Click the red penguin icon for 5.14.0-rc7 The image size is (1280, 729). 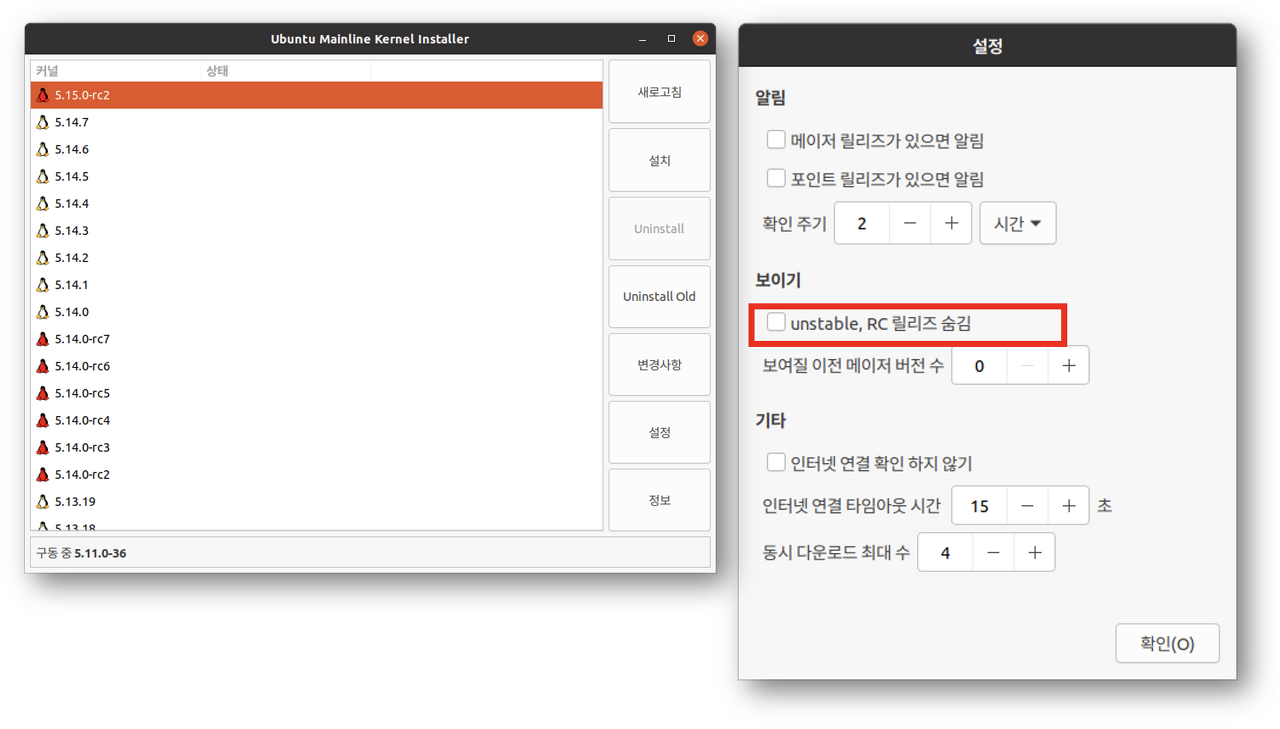(x=42, y=339)
